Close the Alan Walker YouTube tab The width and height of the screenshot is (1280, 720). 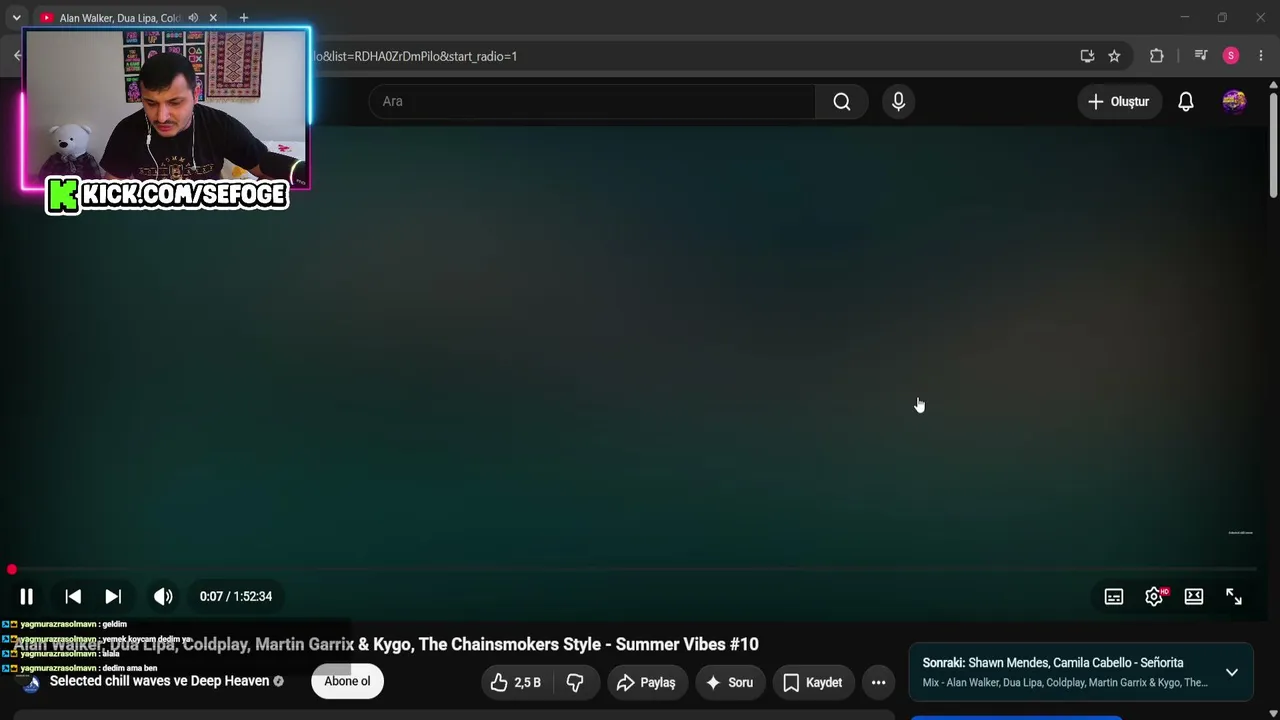[x=213, y=18]
